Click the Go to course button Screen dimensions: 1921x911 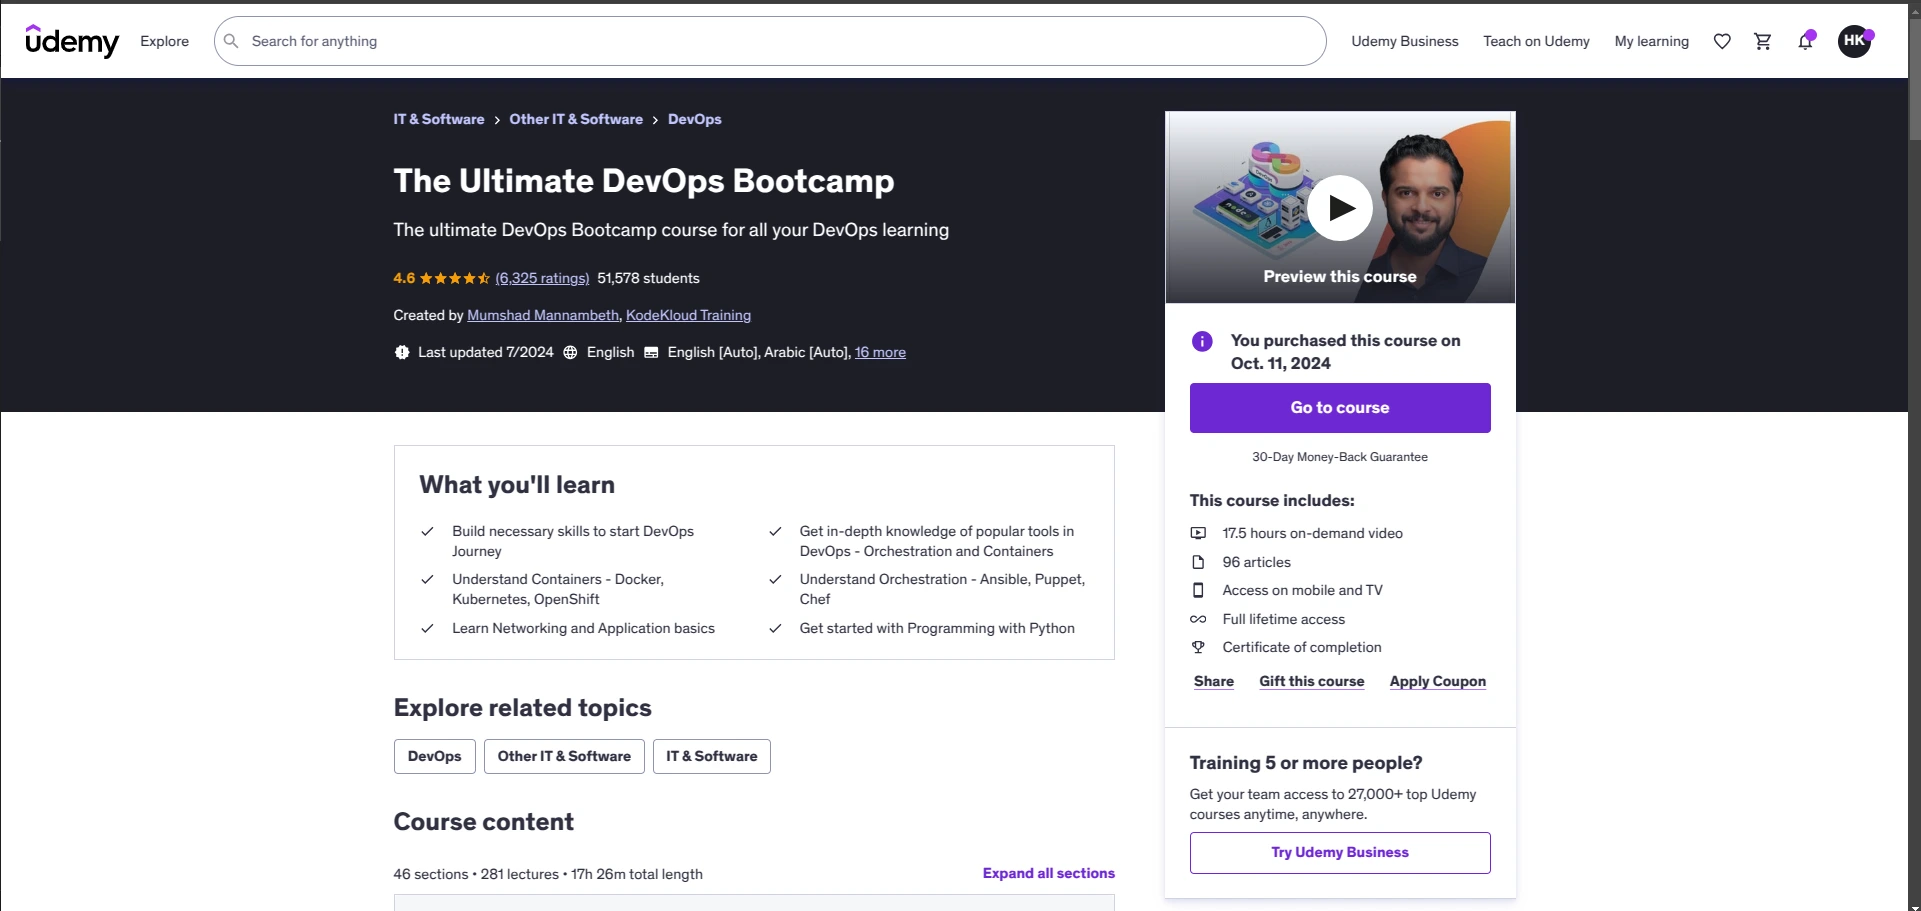1339,408
